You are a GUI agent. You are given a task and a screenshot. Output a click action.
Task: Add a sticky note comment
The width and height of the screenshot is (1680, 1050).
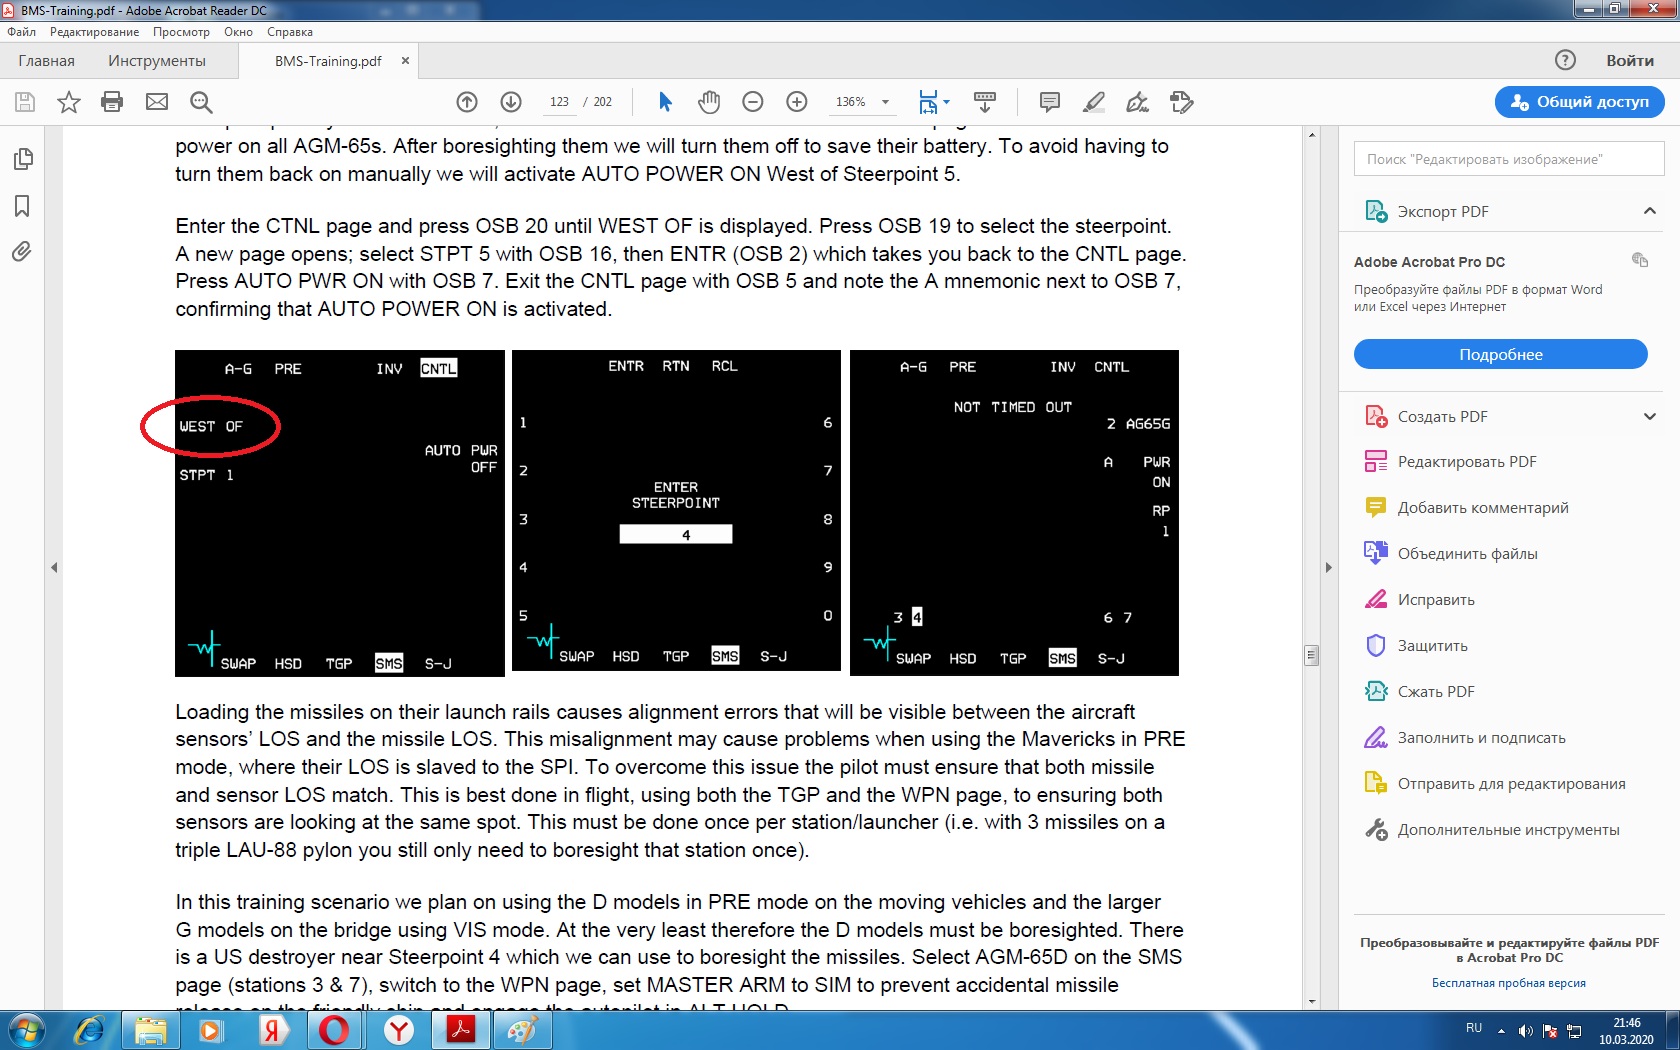point(1050,102)
